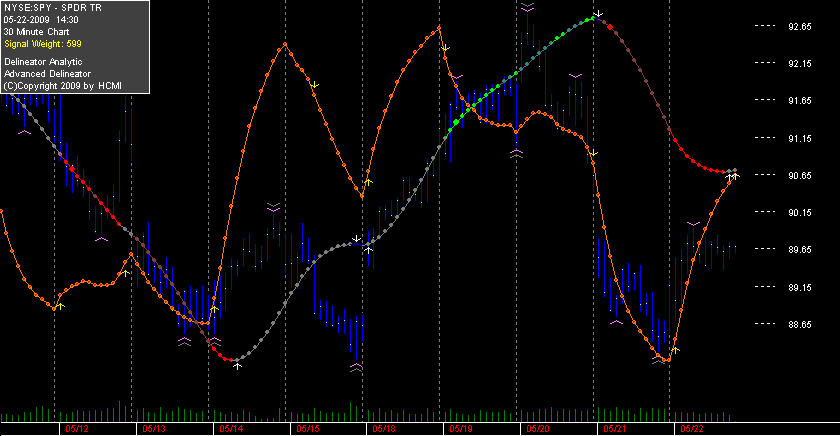This screenshot has height=436, width=840.
Task: Click the 05/22 date label
Action: (x=692, y=429)
